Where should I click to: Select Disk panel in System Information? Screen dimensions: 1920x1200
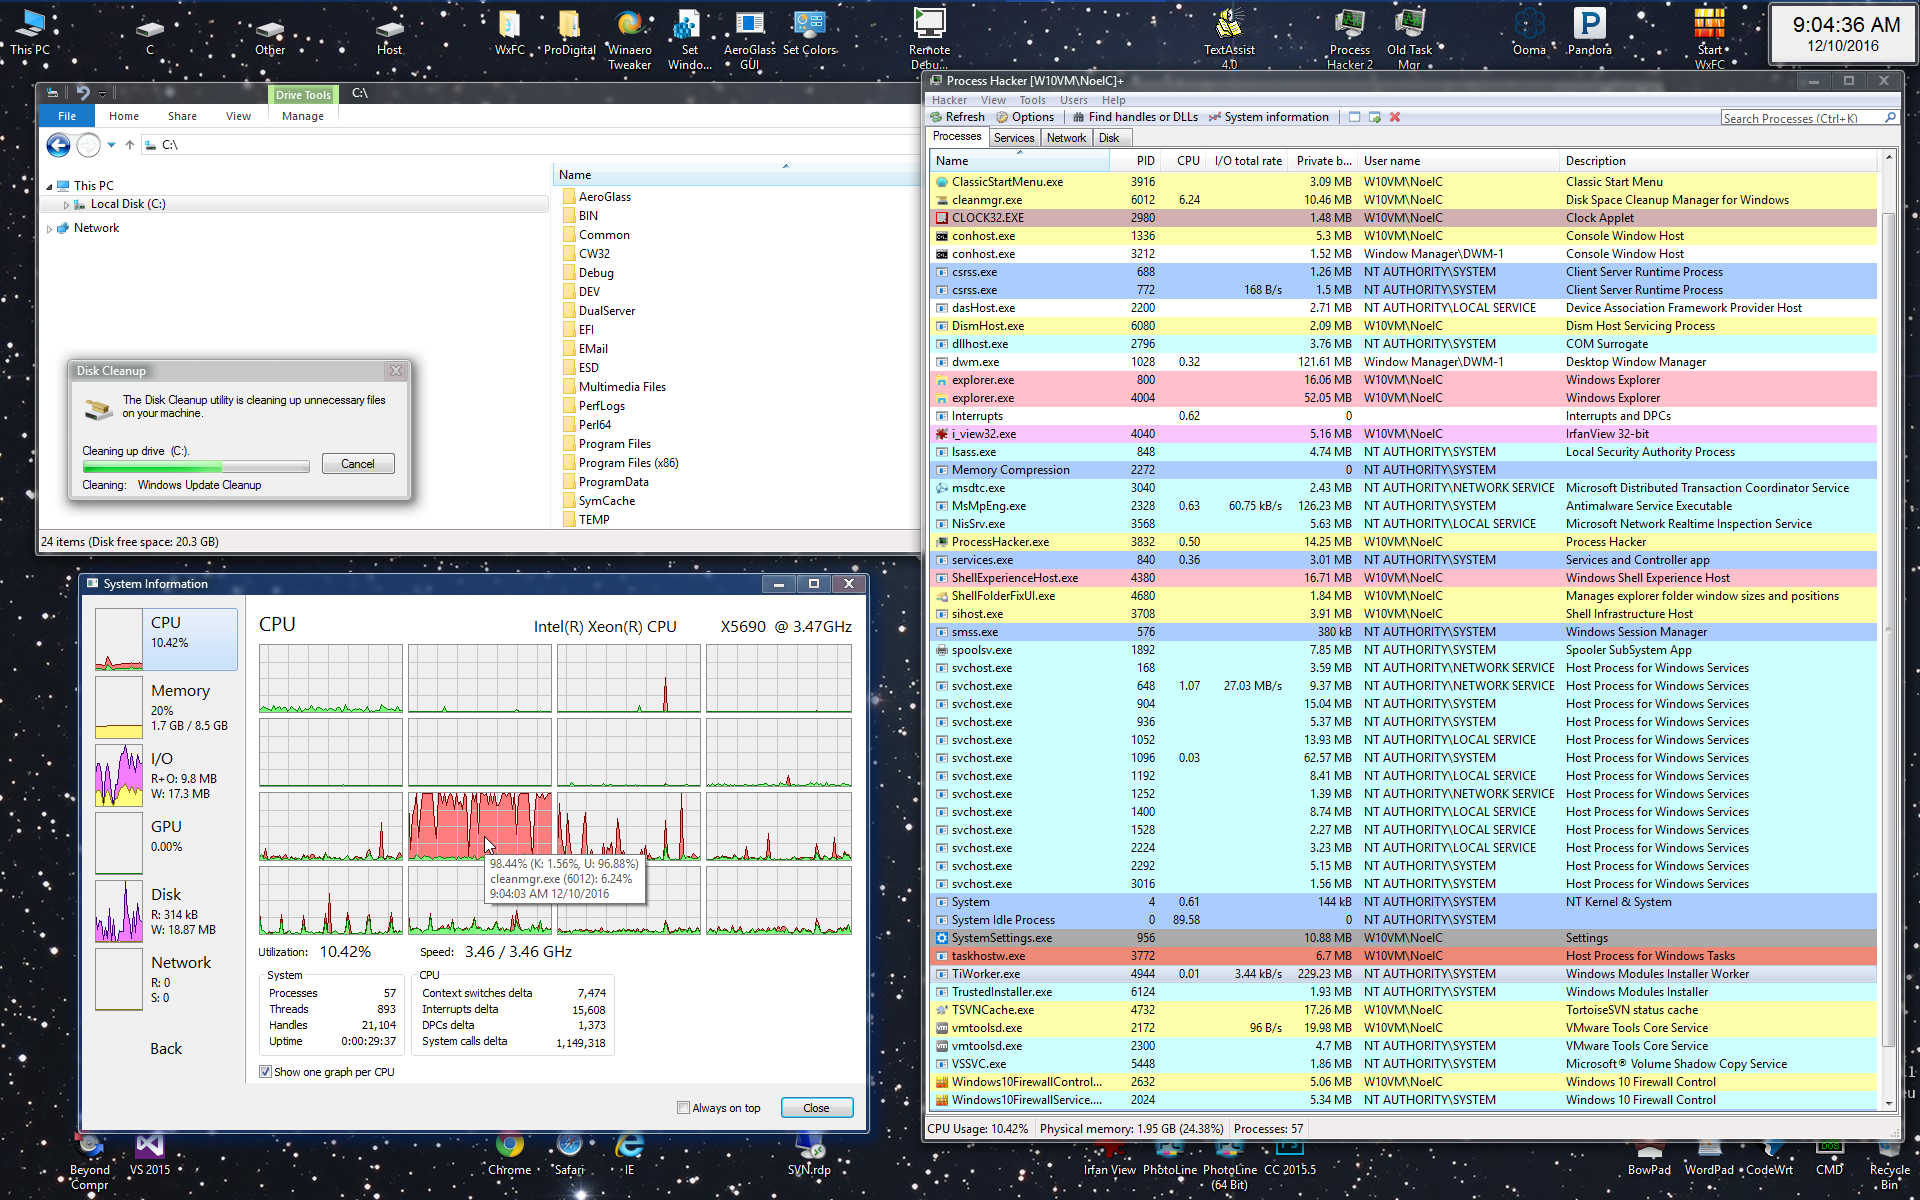pos(166,912)
